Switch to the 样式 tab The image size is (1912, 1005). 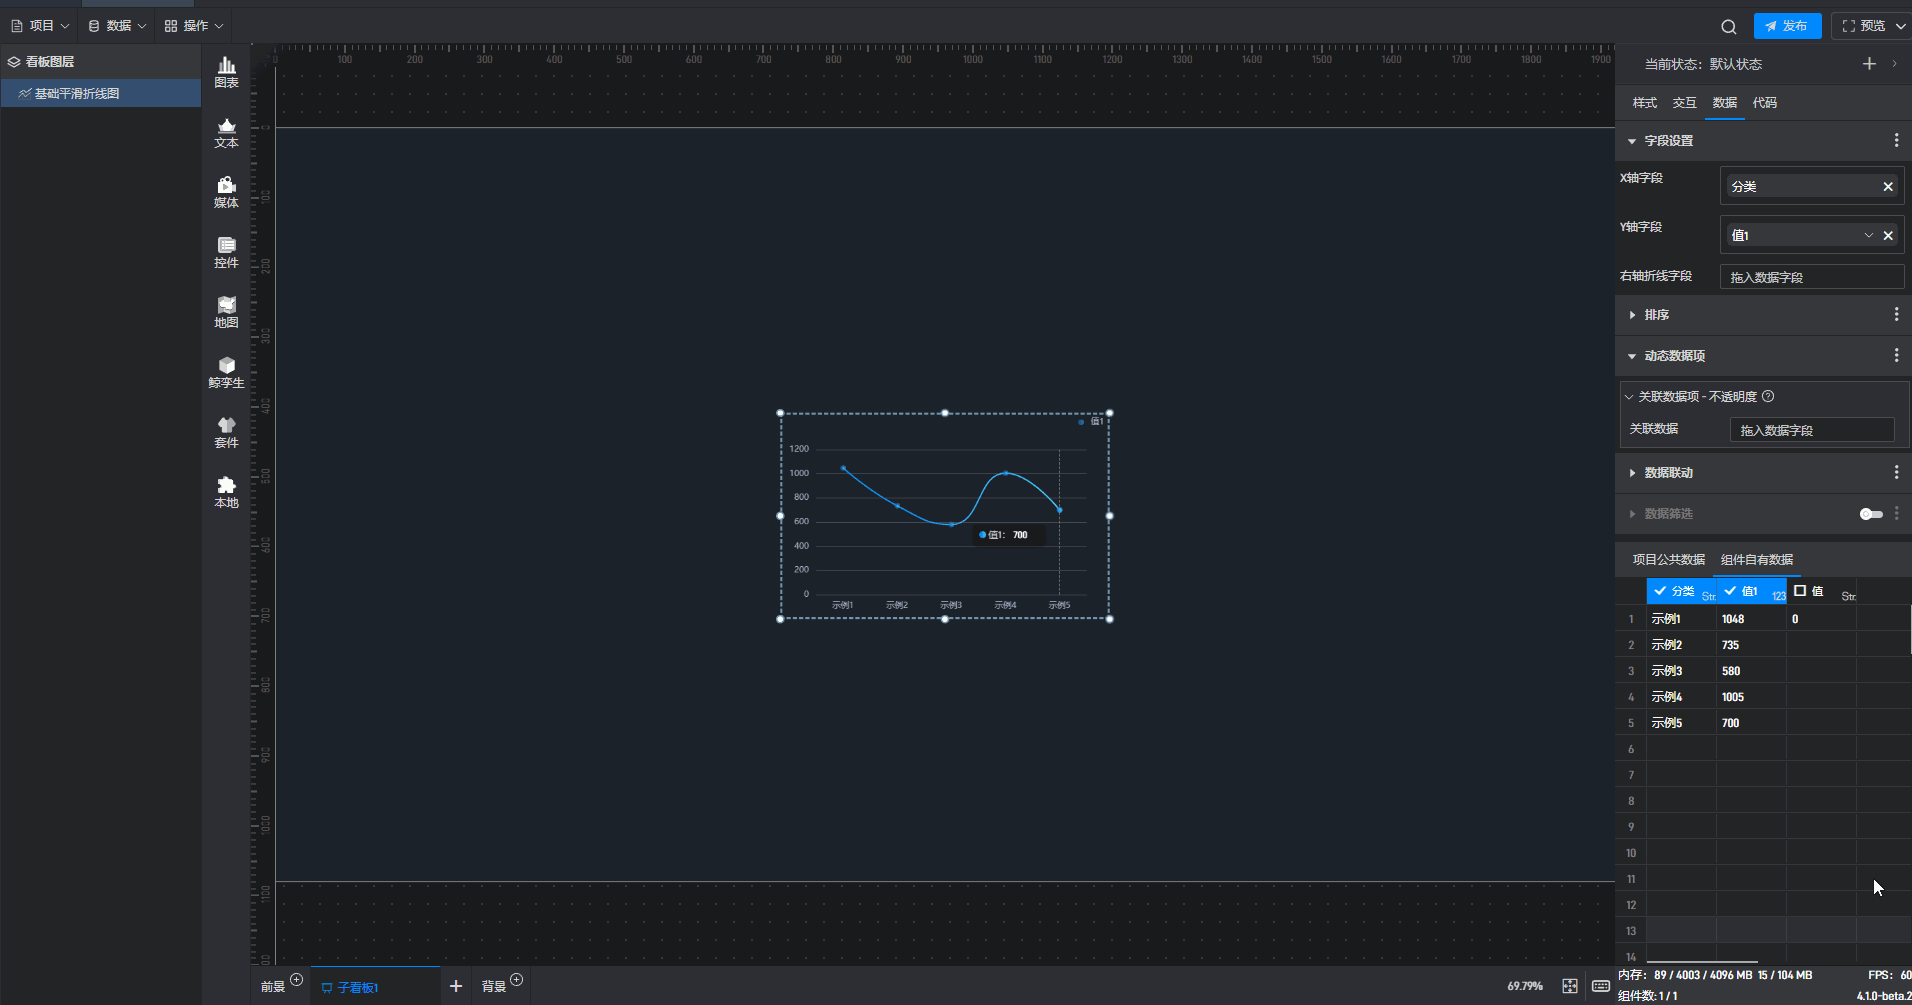pyautogui.click(x=1645, y=103)
